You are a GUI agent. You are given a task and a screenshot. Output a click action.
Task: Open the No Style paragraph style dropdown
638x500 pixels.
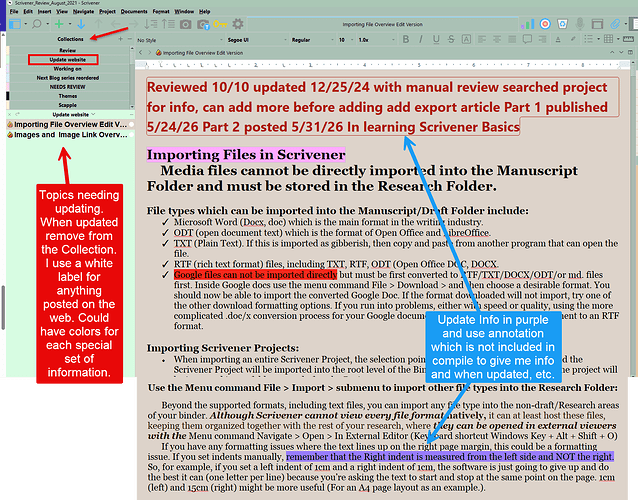180,40
